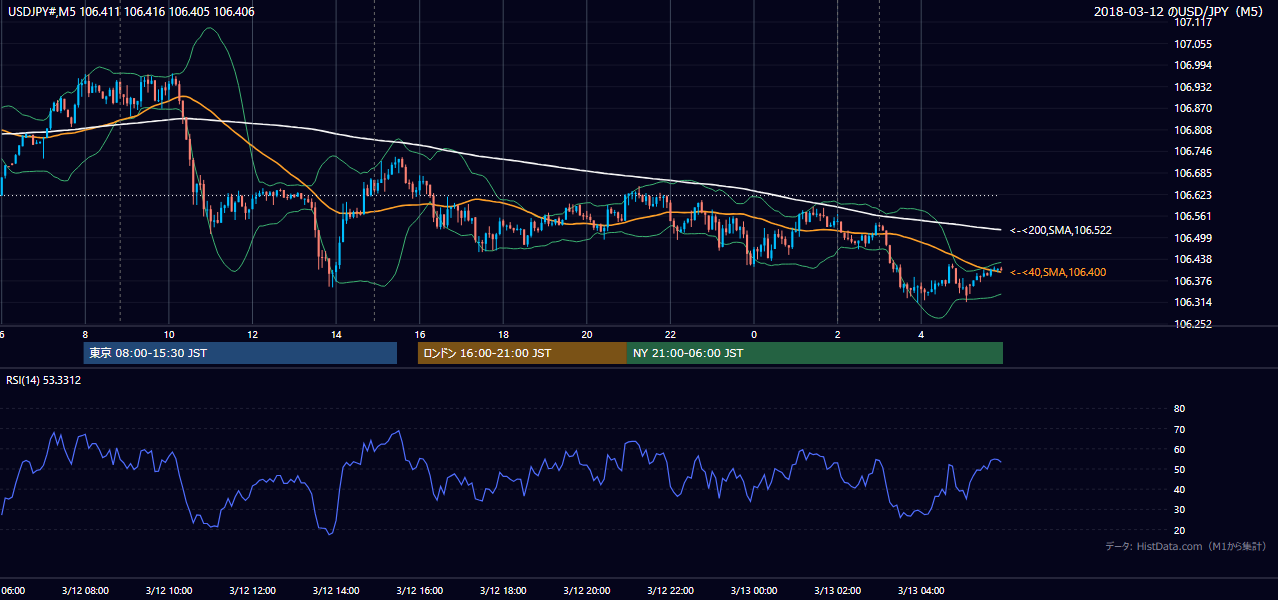Click the 3/13 02:00 time axis label

837,591
